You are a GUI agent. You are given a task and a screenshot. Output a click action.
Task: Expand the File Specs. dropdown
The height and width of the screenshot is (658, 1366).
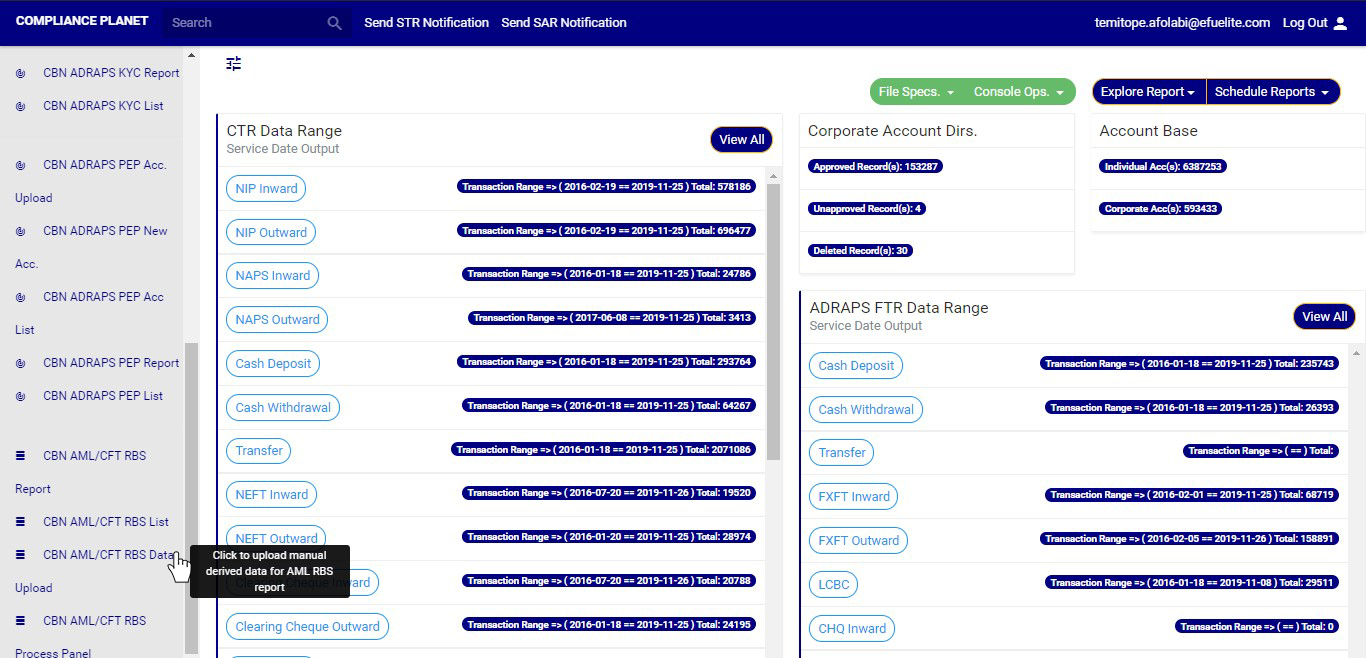[x=916, y=92]
